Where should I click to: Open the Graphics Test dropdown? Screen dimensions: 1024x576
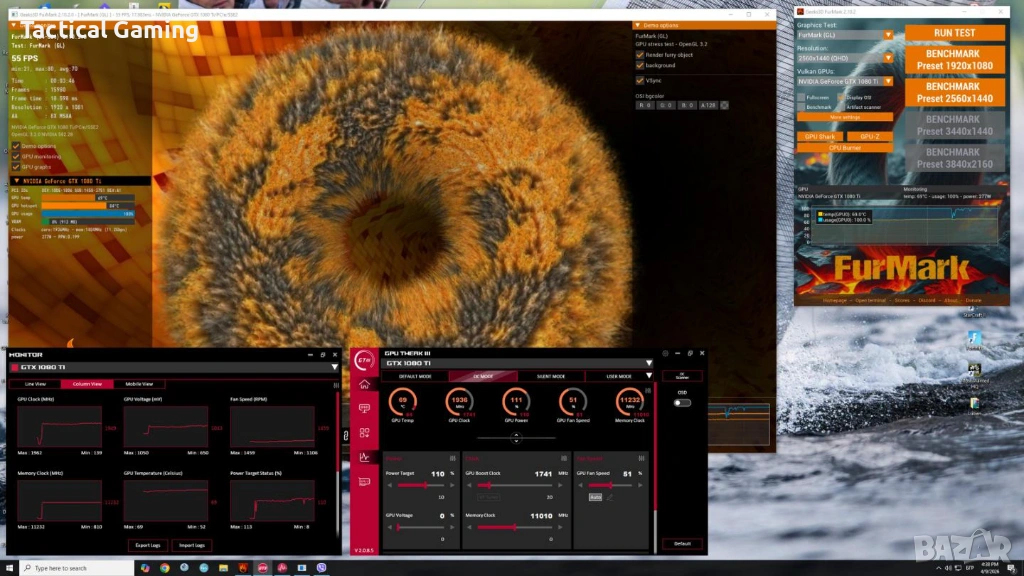coord(887,34)
